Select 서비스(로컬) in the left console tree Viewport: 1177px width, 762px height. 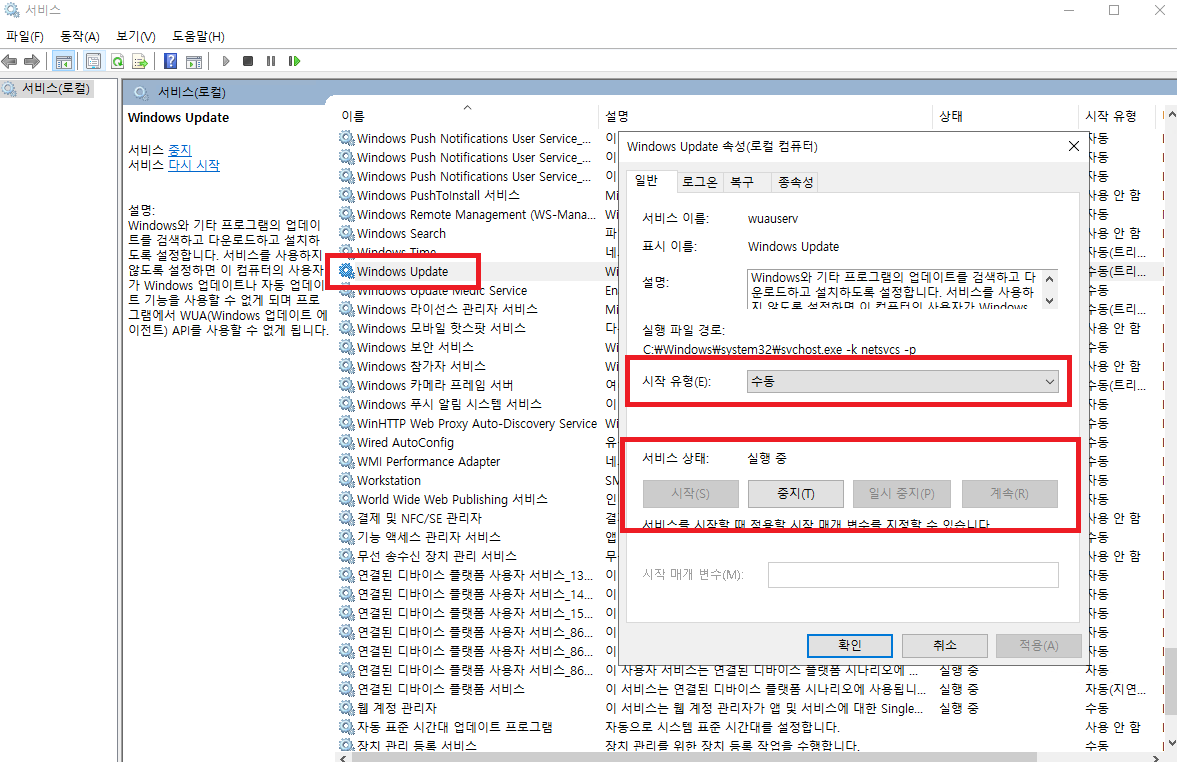click(56, 89)
